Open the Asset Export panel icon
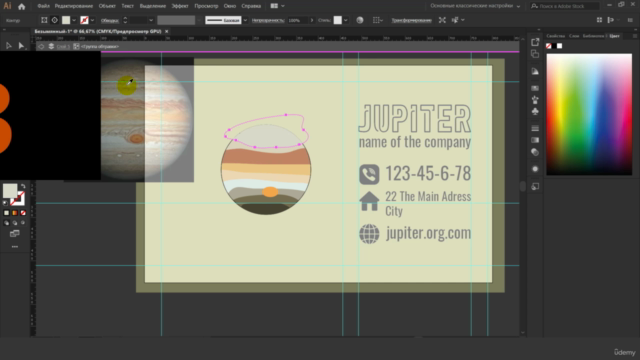 pyautogui.click(x=535, y=42)
